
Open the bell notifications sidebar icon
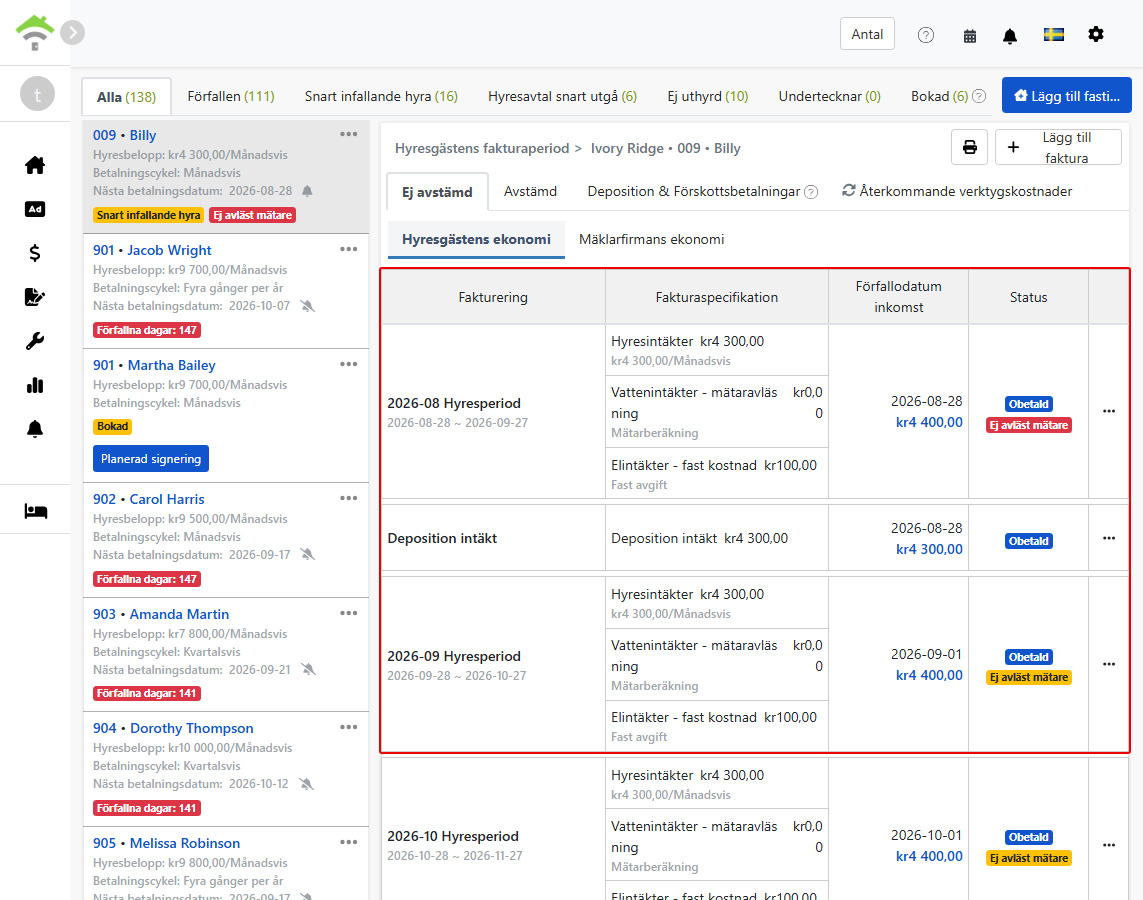point(35,429)
